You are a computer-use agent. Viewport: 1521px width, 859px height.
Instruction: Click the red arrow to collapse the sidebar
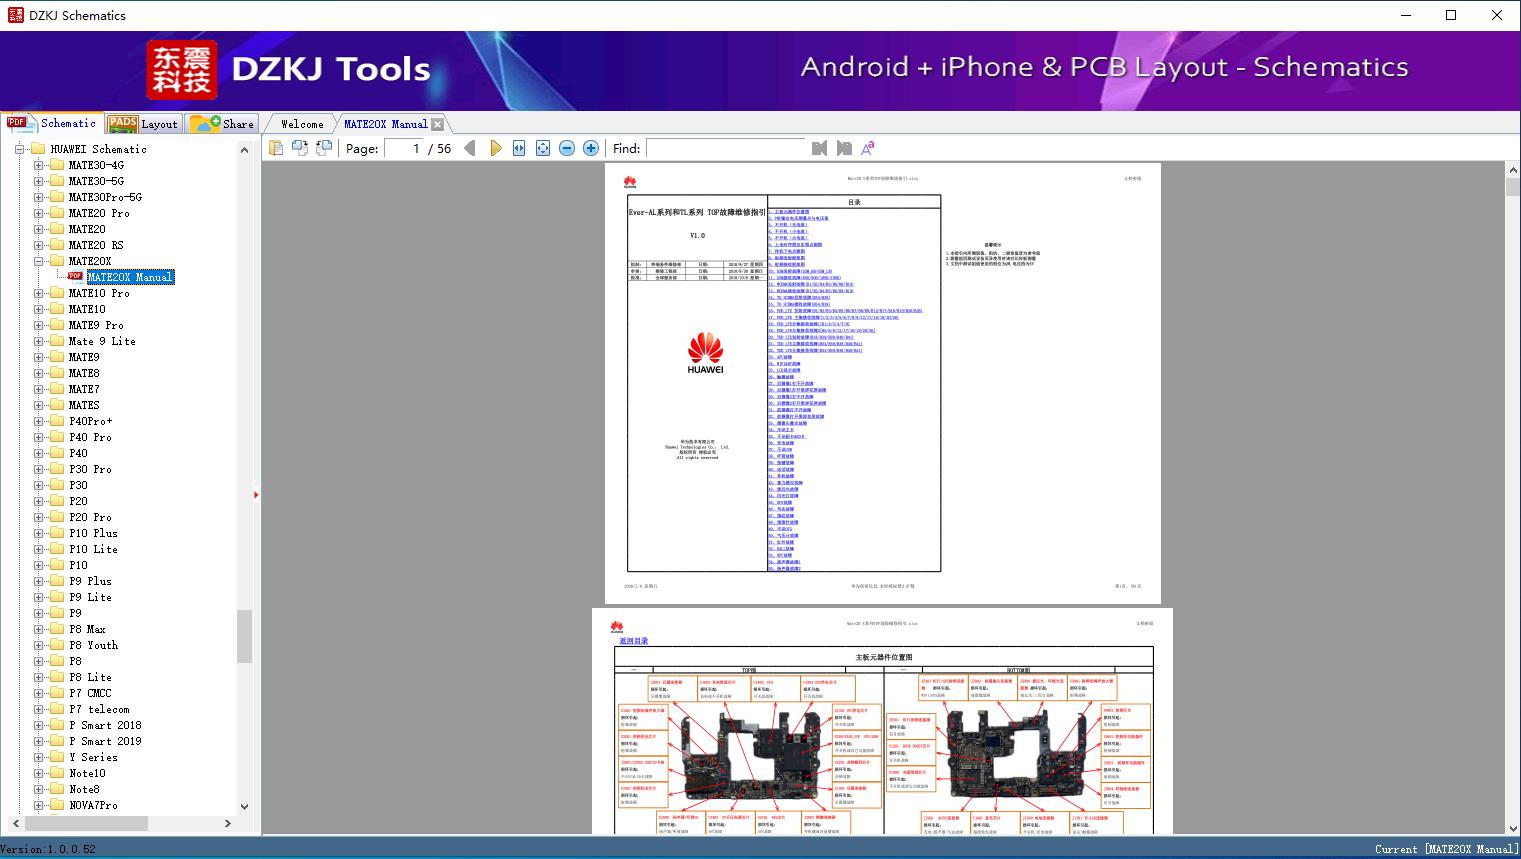click(x=256, y=495)
